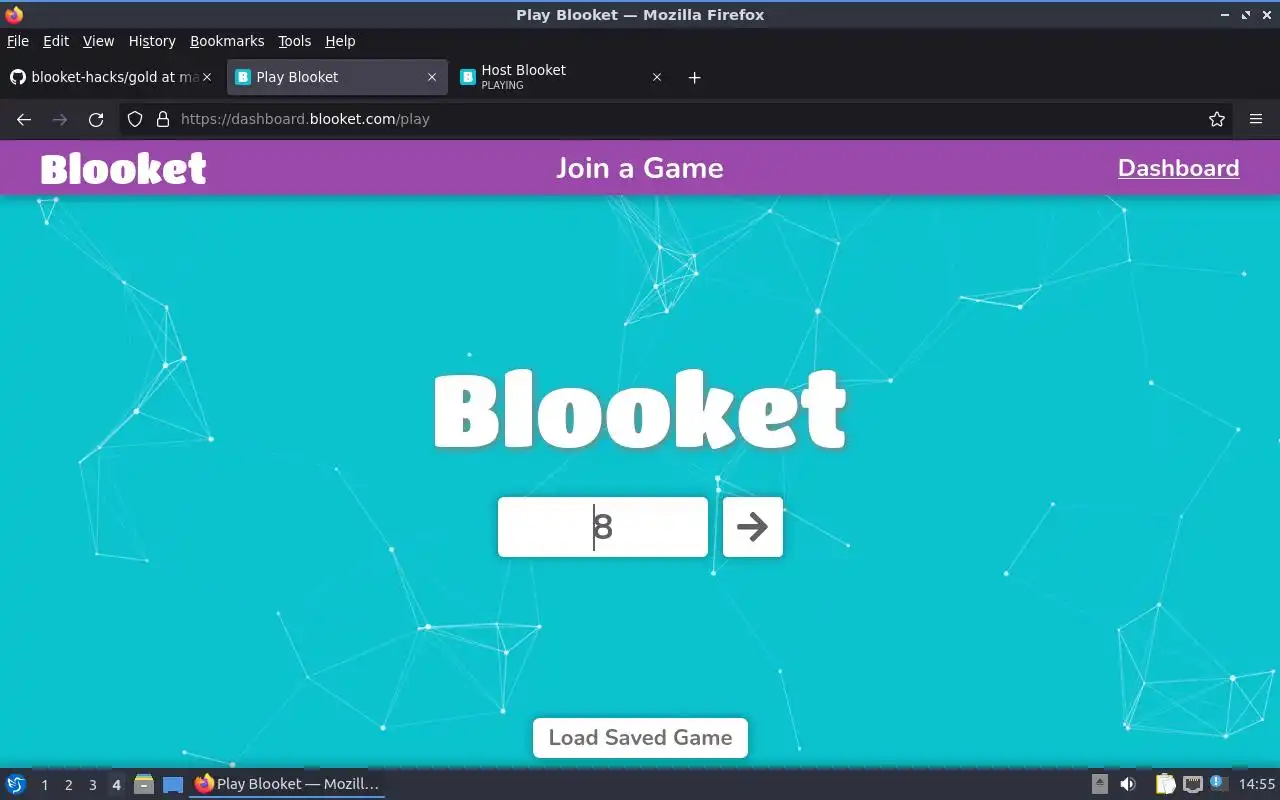Open a new browser tab
Screen dimensions: 1280x800
pos(695,77)
